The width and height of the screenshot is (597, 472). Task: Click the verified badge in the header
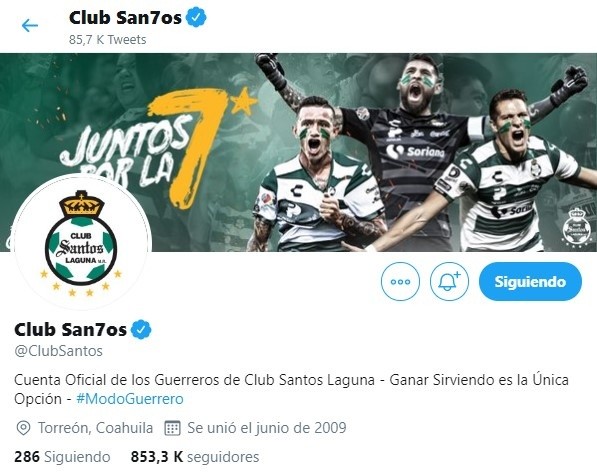point(196,18)
